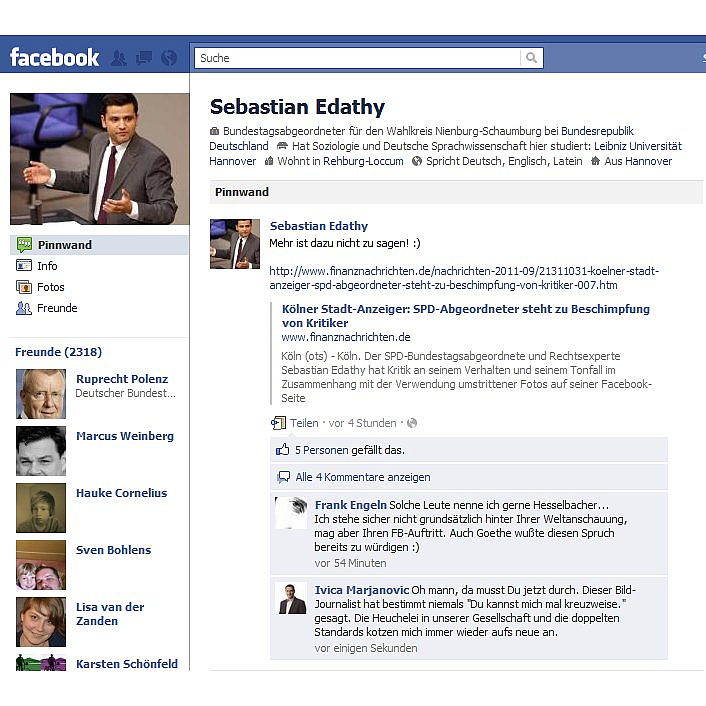The image size is (706, 706).
Task: Click the Info icon in sidebar
Action: pyautogui.click(x=24, y=266)
